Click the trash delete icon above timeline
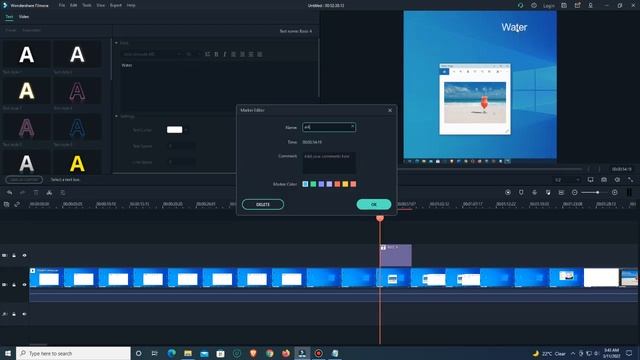The width and height of the screenshot is (640, 360). click(x=36, y=192)
